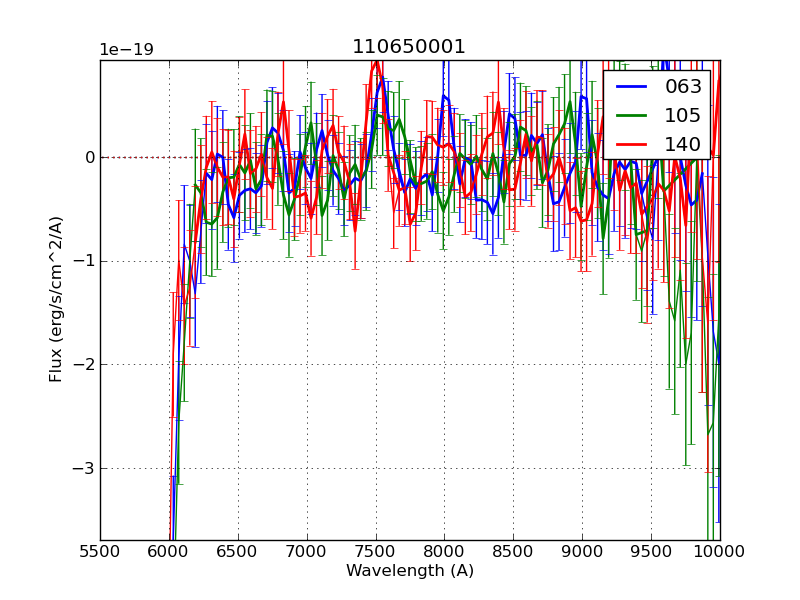Click x-axis tick label 8500

(513, 551)
